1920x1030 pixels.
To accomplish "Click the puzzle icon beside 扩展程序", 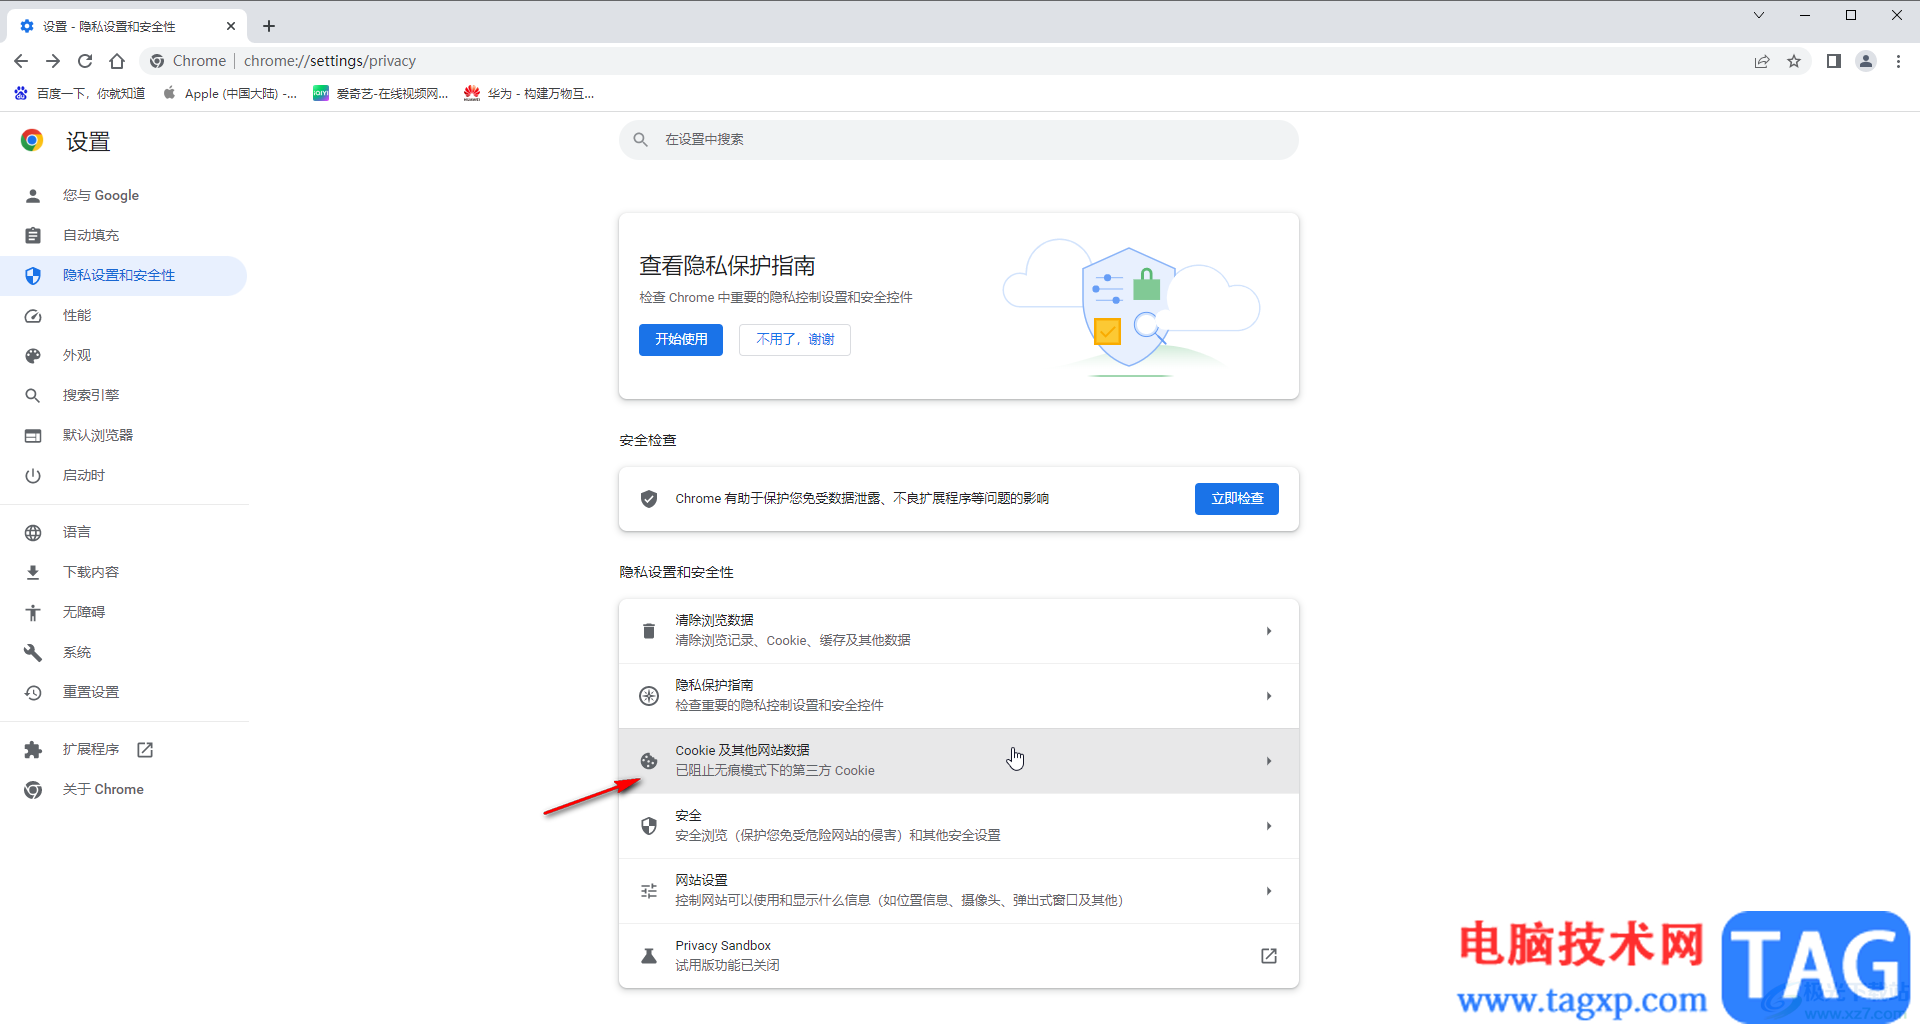I will point(33,749).
